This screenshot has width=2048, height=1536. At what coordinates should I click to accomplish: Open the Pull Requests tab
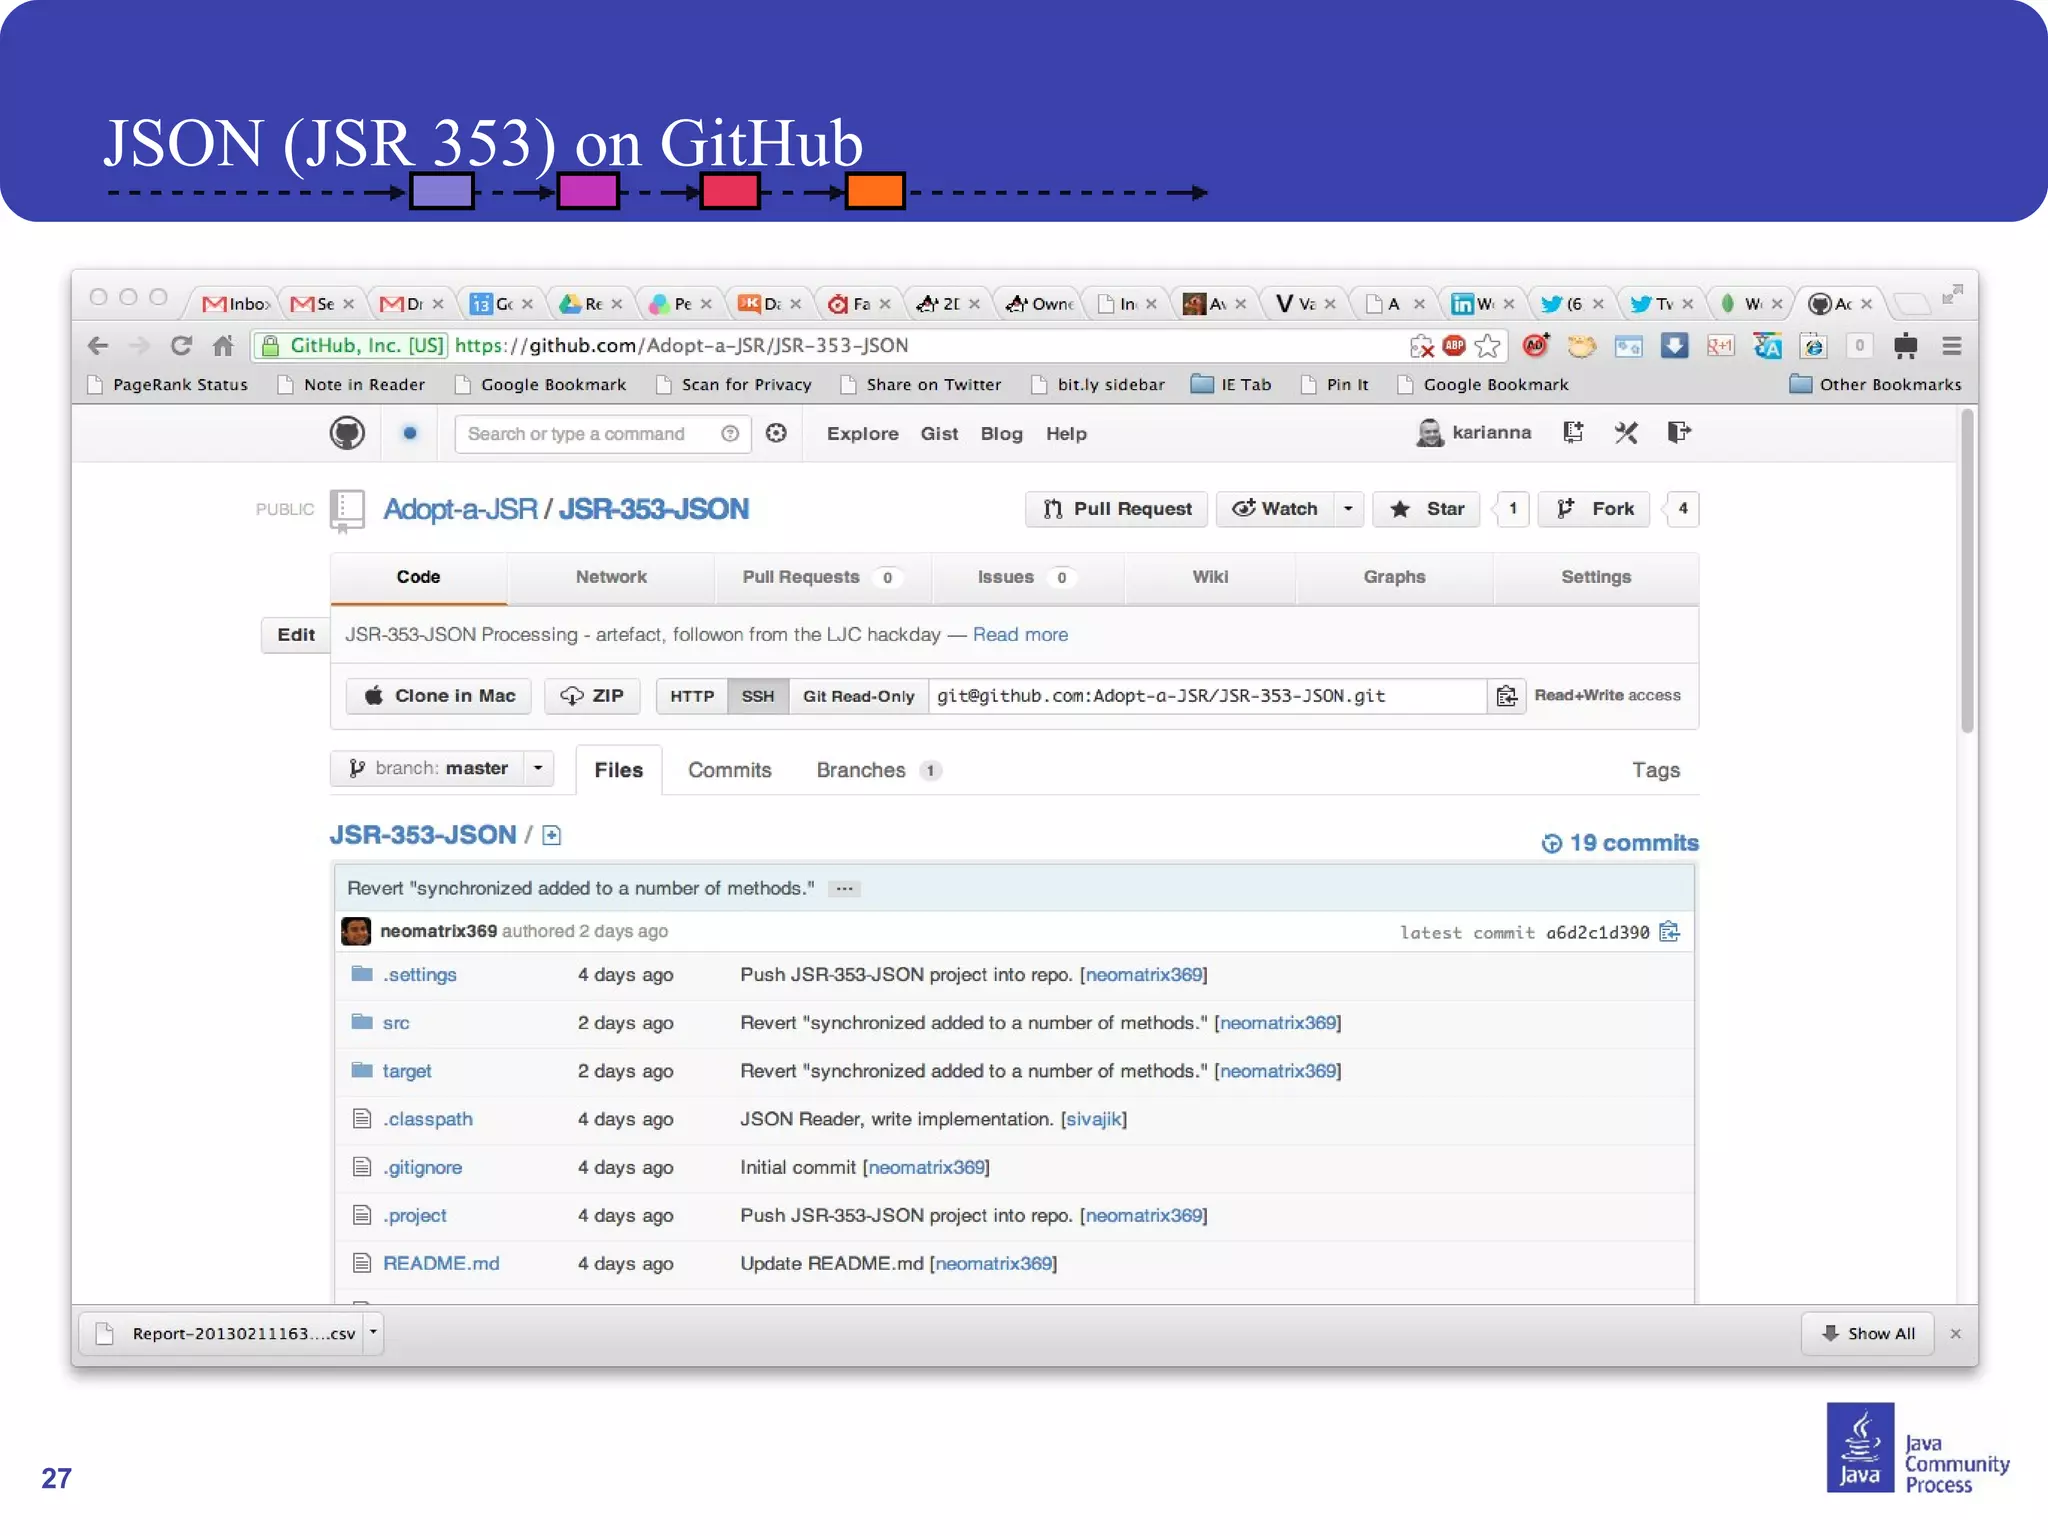point(821,577)
